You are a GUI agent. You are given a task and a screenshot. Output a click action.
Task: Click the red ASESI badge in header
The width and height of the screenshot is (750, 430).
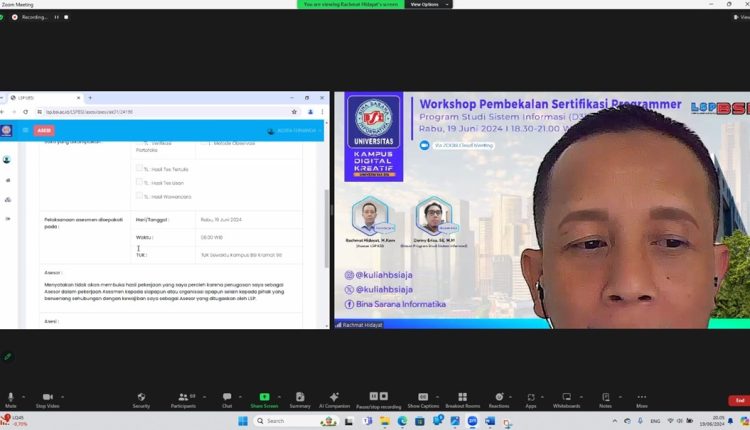[x=44, y=131]
